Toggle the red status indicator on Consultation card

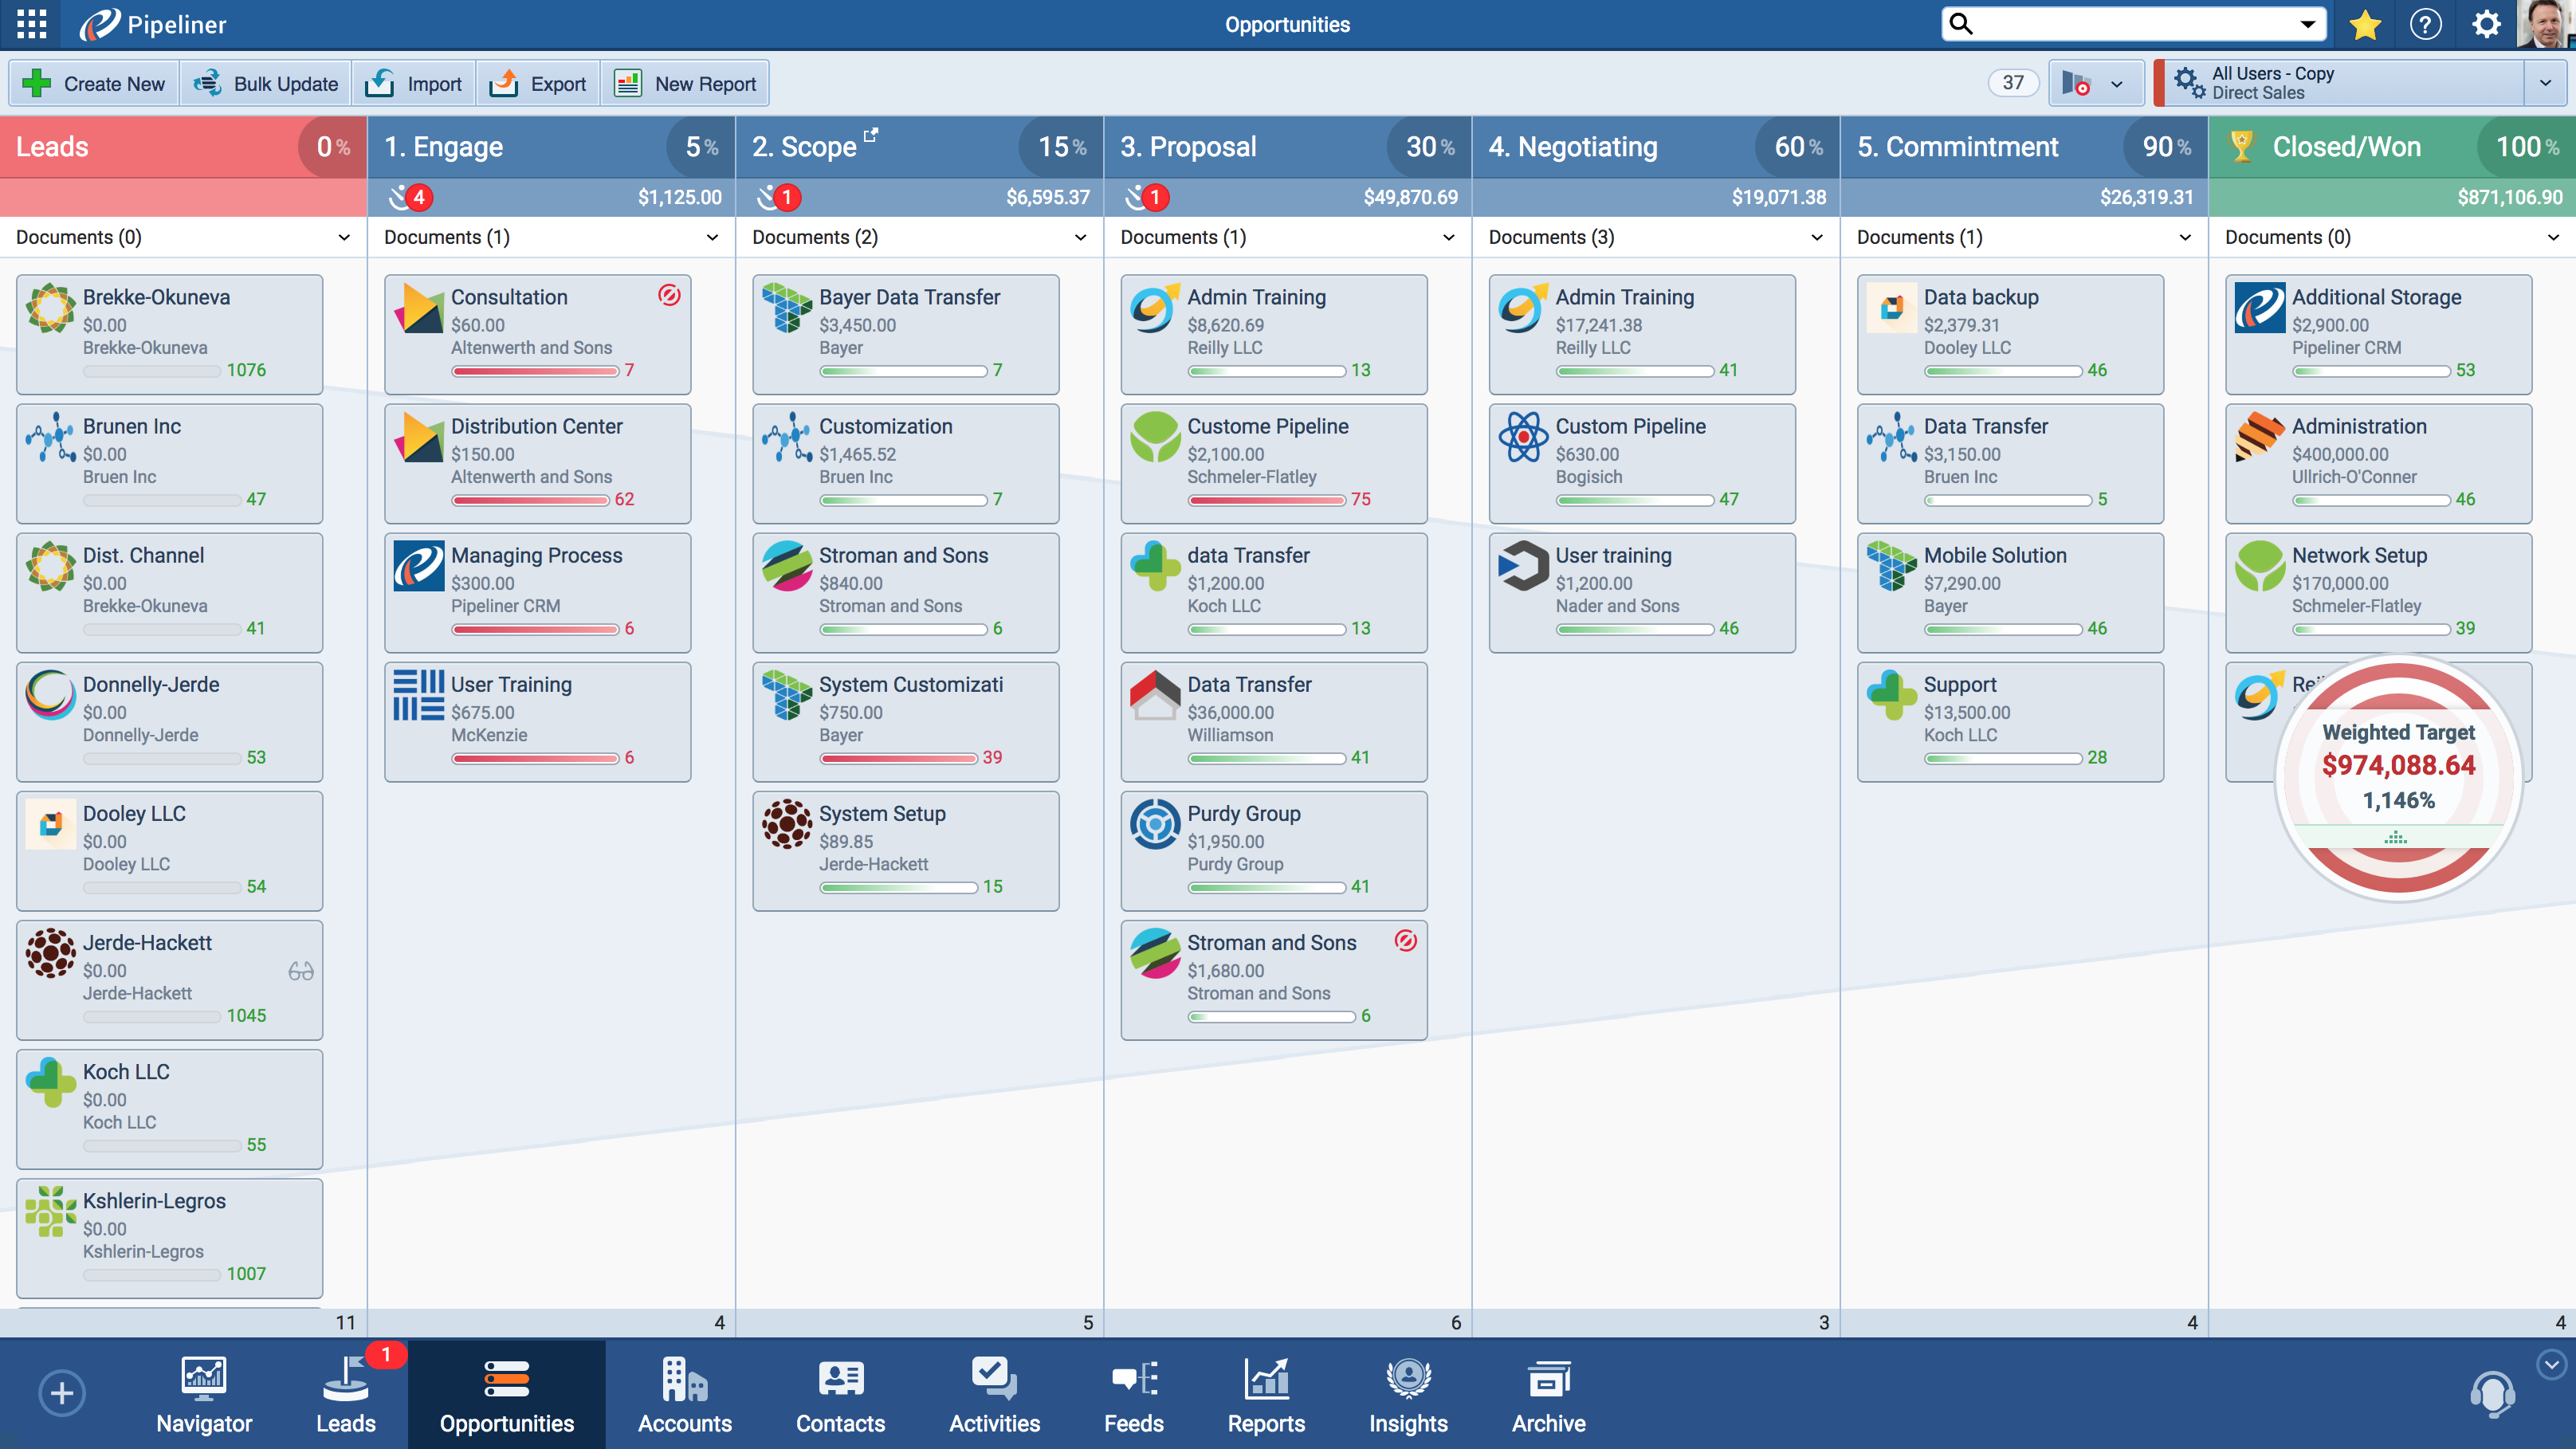click(669, 295)
